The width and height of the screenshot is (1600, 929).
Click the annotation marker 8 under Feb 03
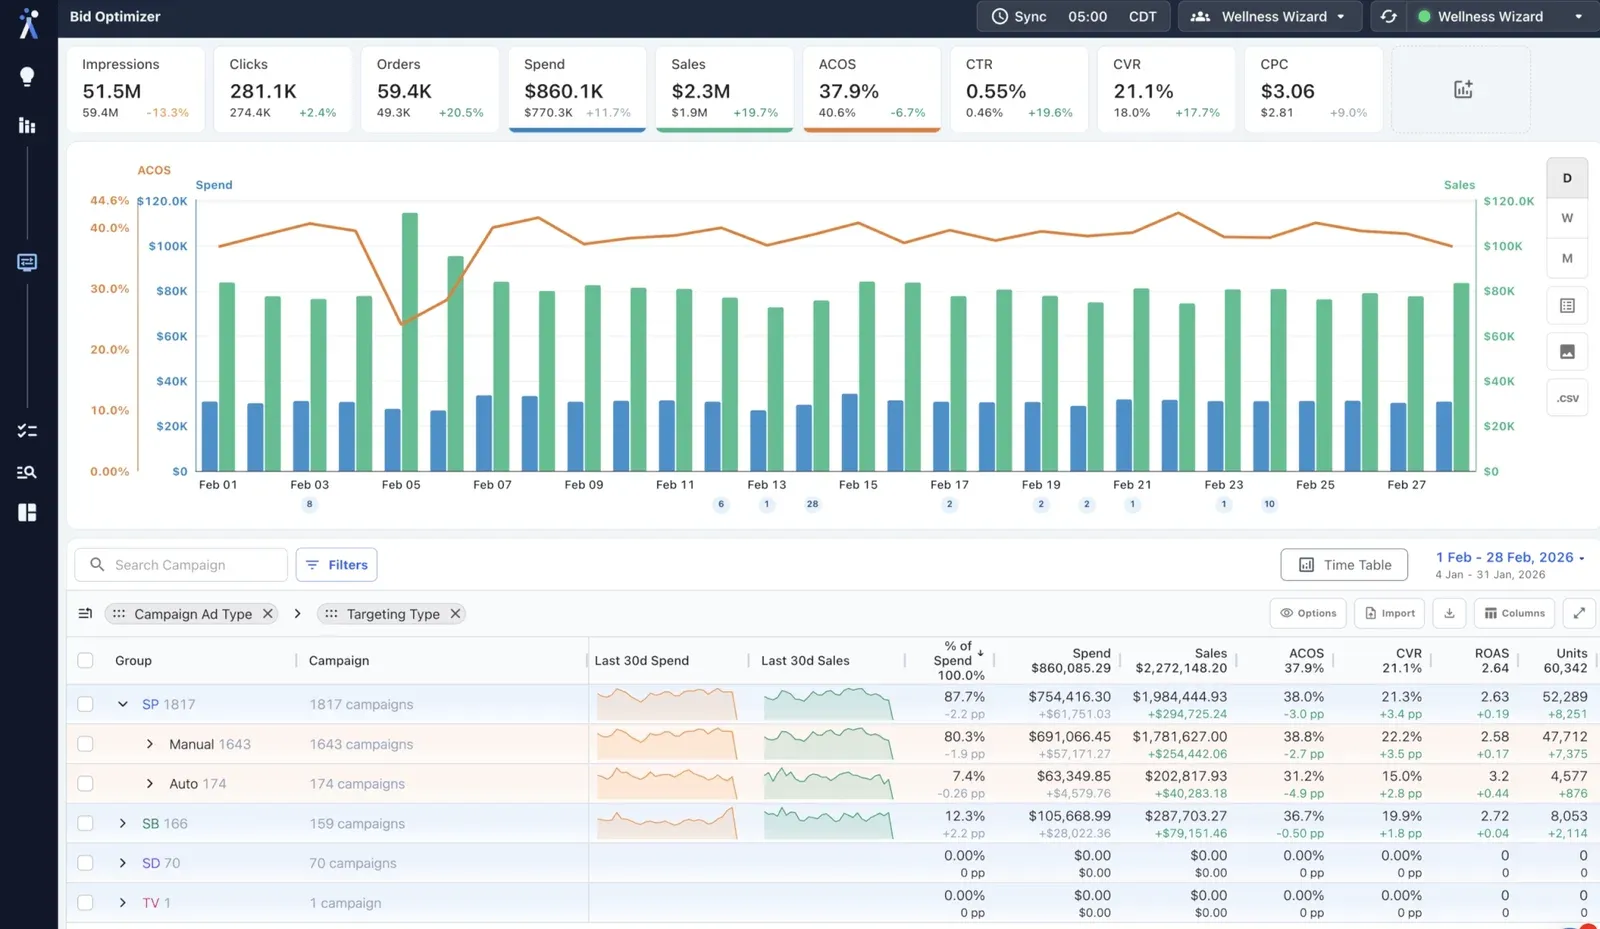pos(309,504)
